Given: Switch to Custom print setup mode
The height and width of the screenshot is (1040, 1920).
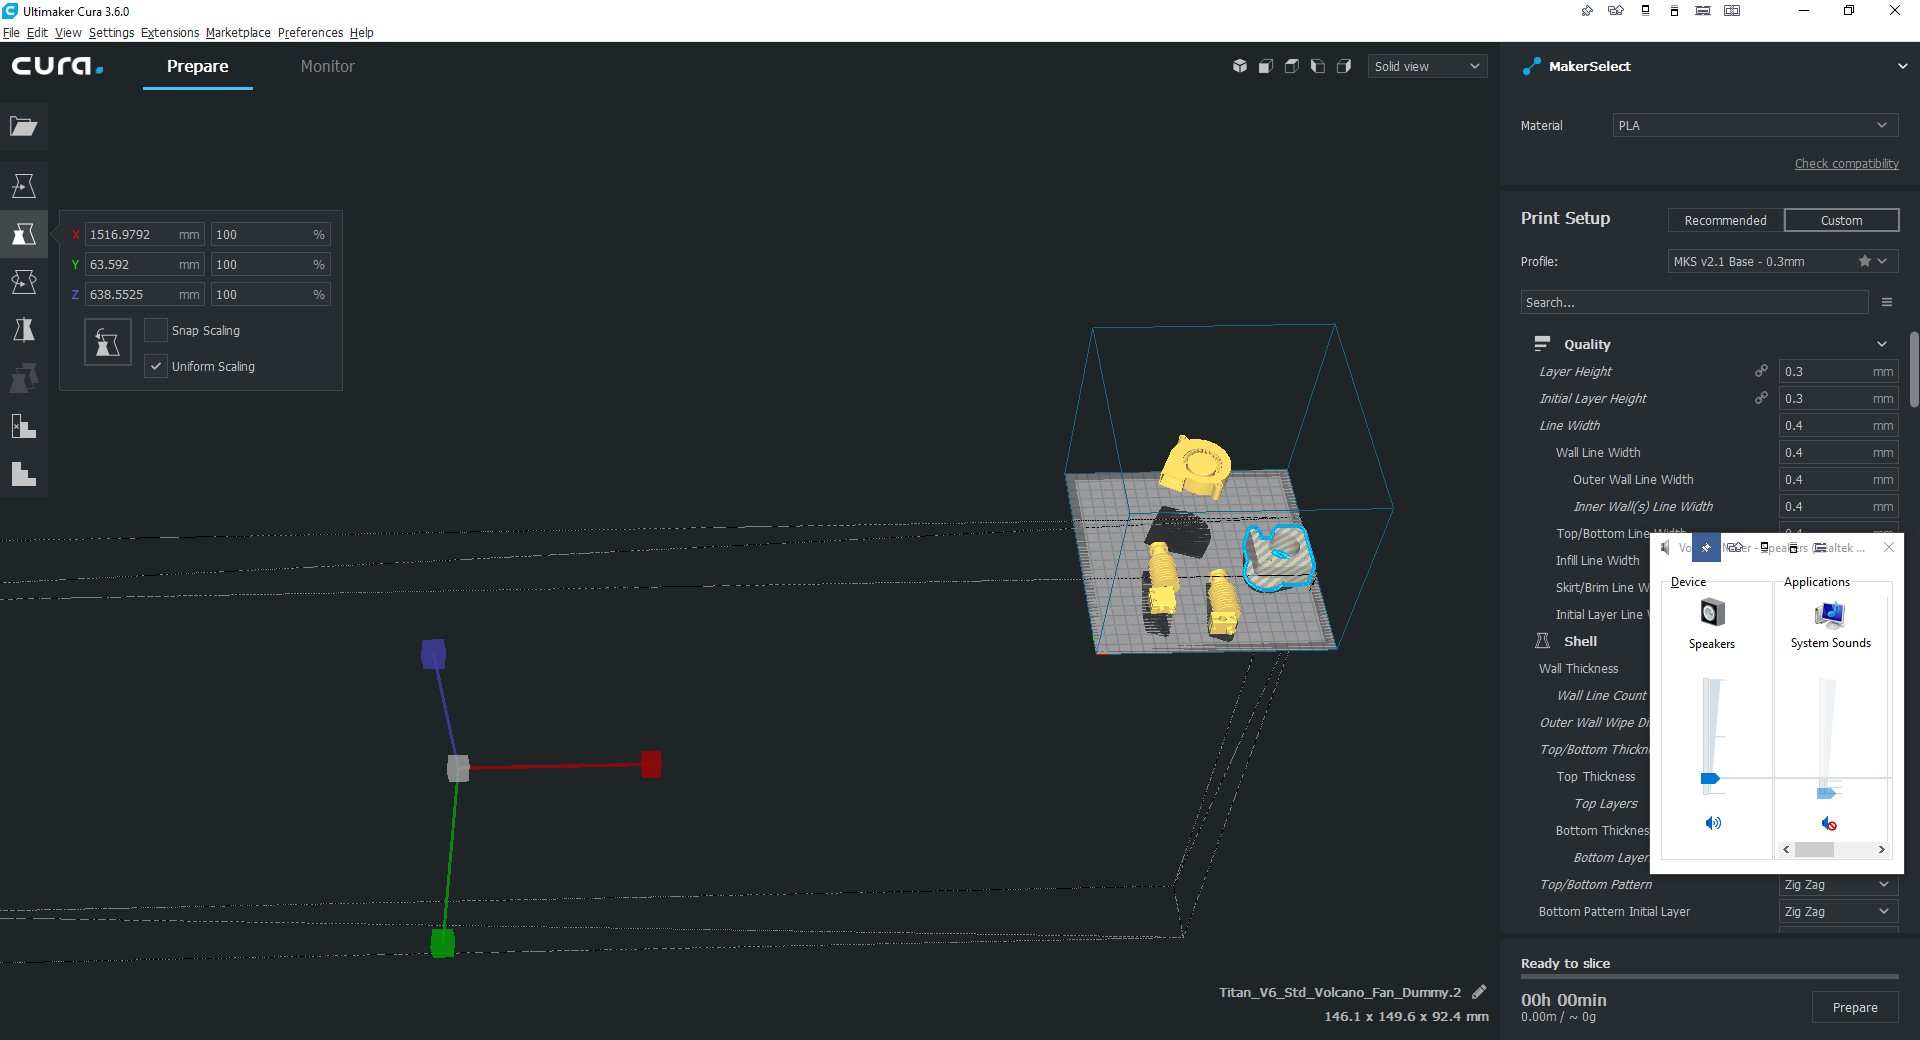Looking at the screenshot, I should click(1841, 220).
